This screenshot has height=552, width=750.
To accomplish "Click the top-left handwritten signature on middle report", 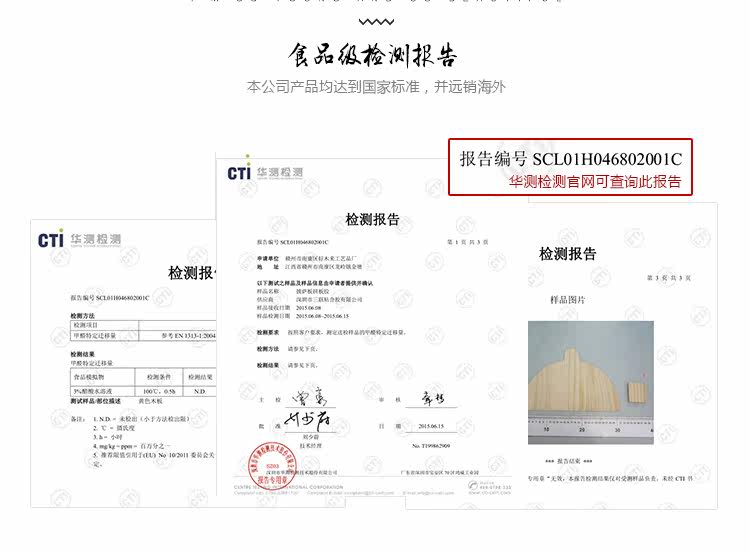I will point(309,397).
